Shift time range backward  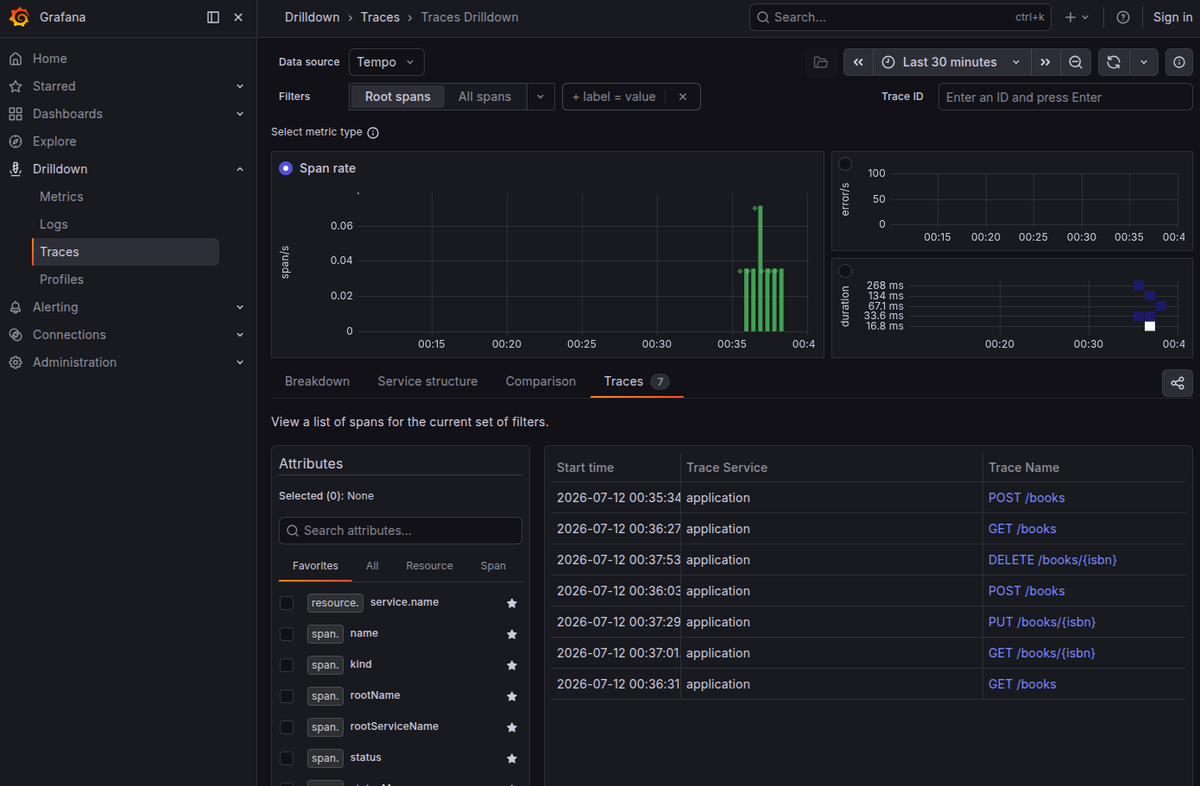point(858,62)
